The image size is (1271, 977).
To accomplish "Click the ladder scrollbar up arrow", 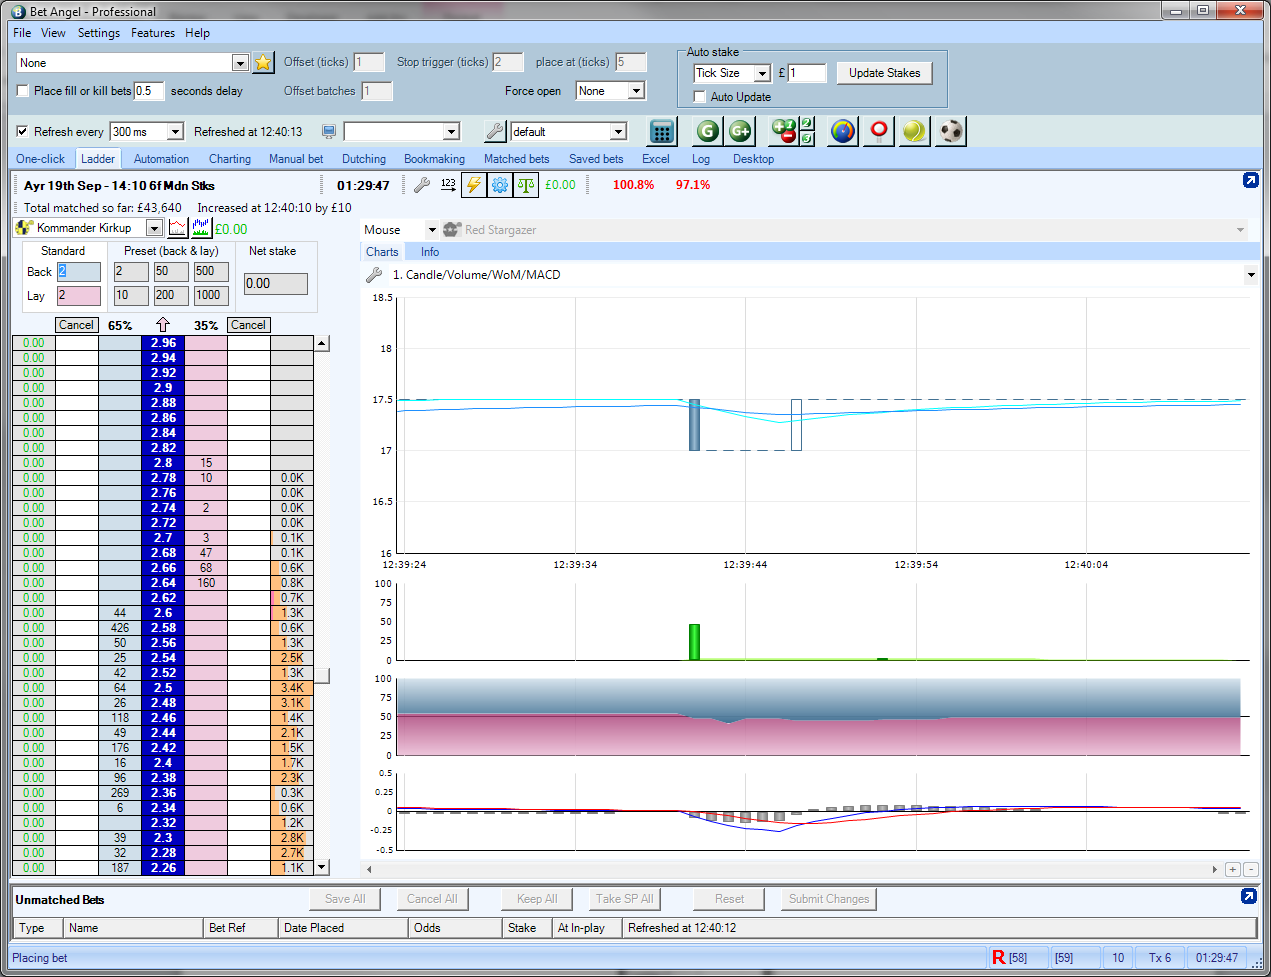I will point(322,343).
